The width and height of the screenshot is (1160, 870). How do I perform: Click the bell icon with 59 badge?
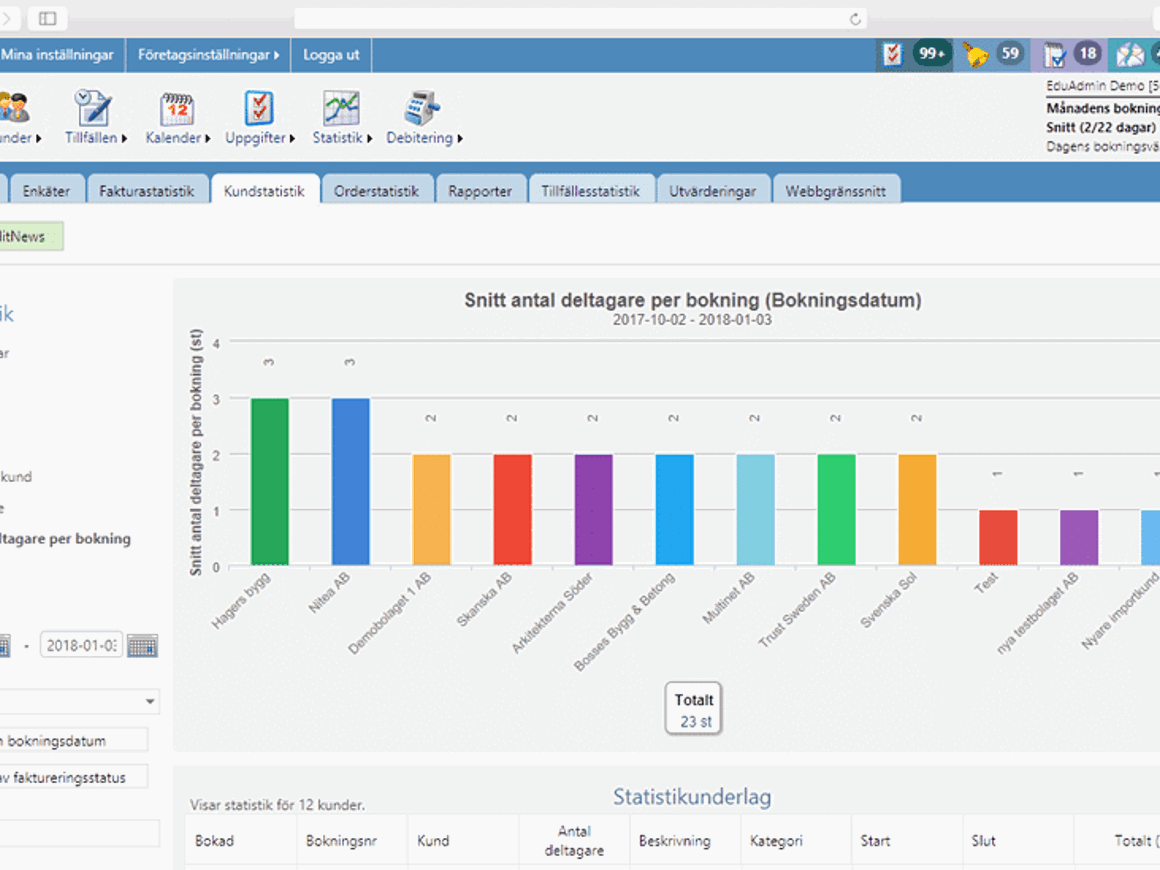tap(976, 54)
